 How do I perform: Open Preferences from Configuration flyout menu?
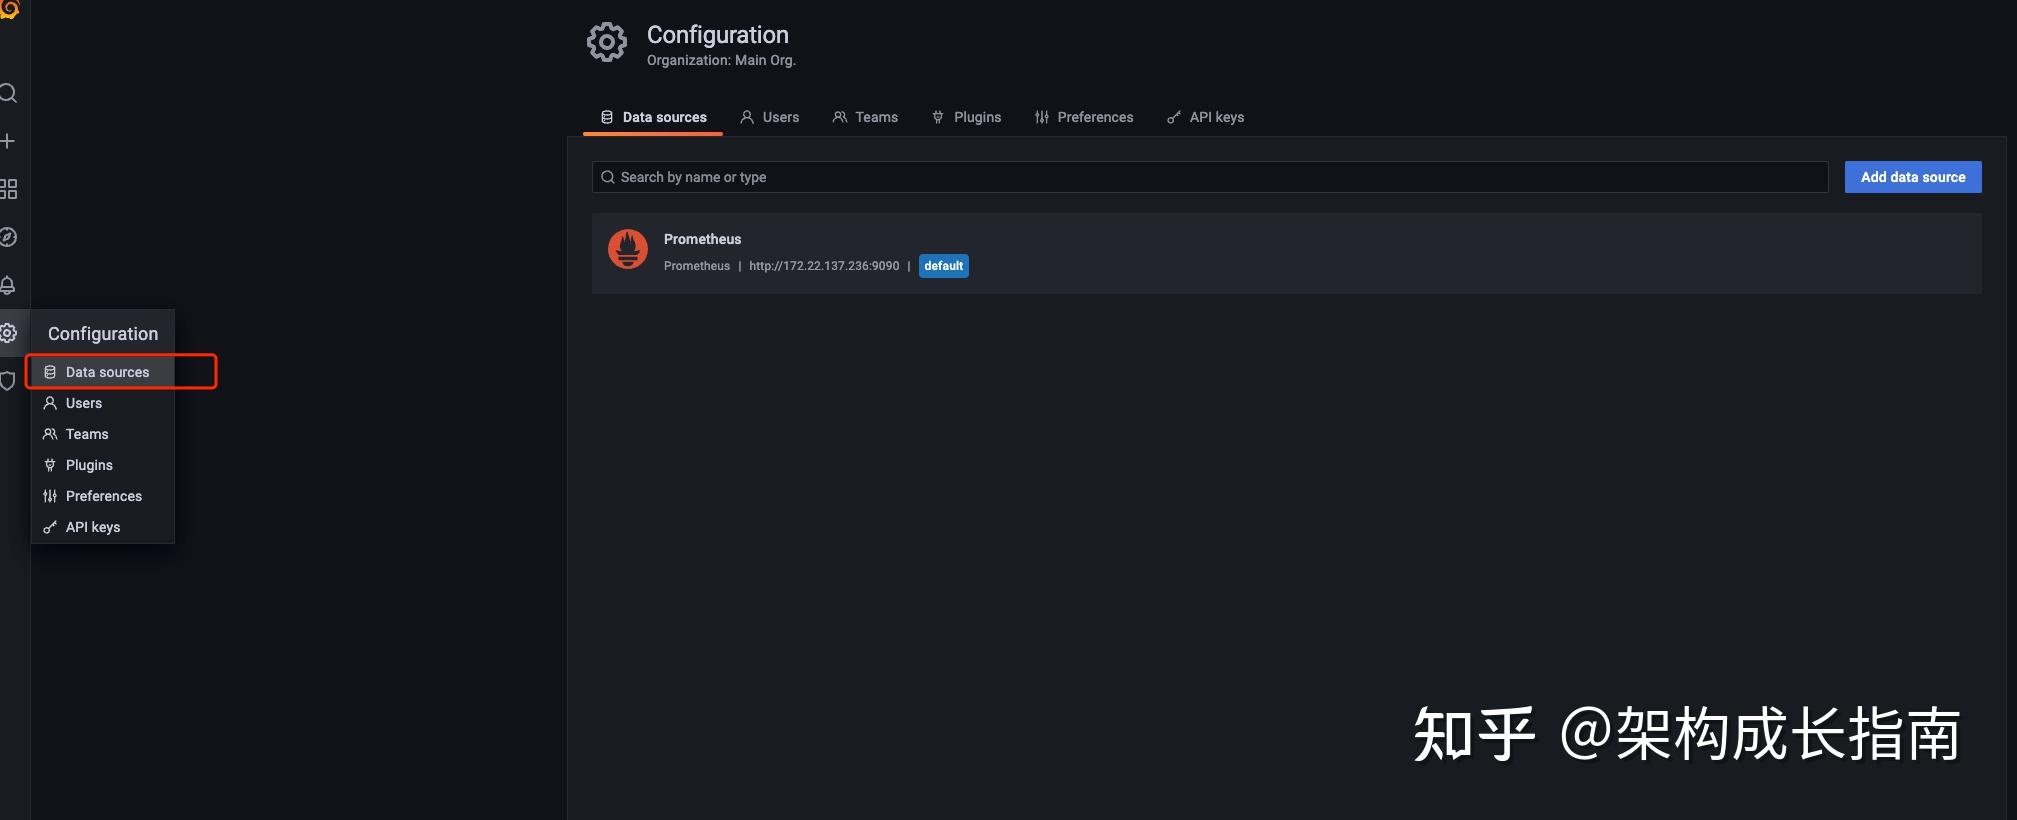104,496
